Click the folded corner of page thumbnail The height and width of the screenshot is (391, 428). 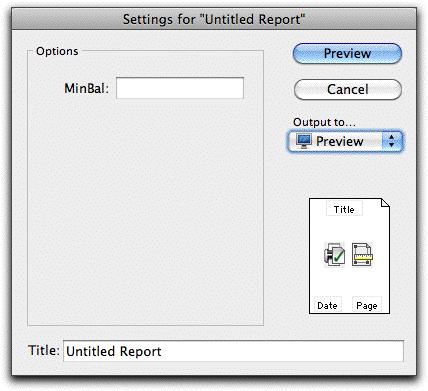(x=385, y=203)
